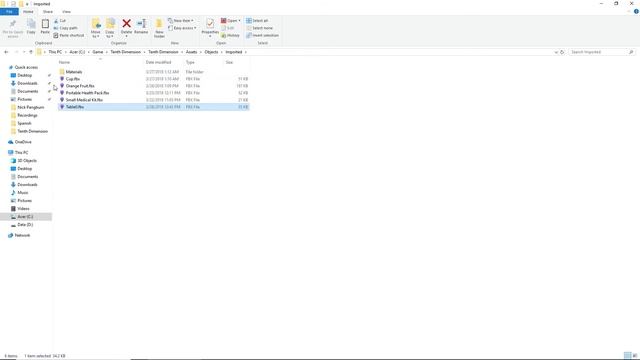Click Select all in the ribbon
This screenshot has width=640, height=360.
[x=257, y=21]
